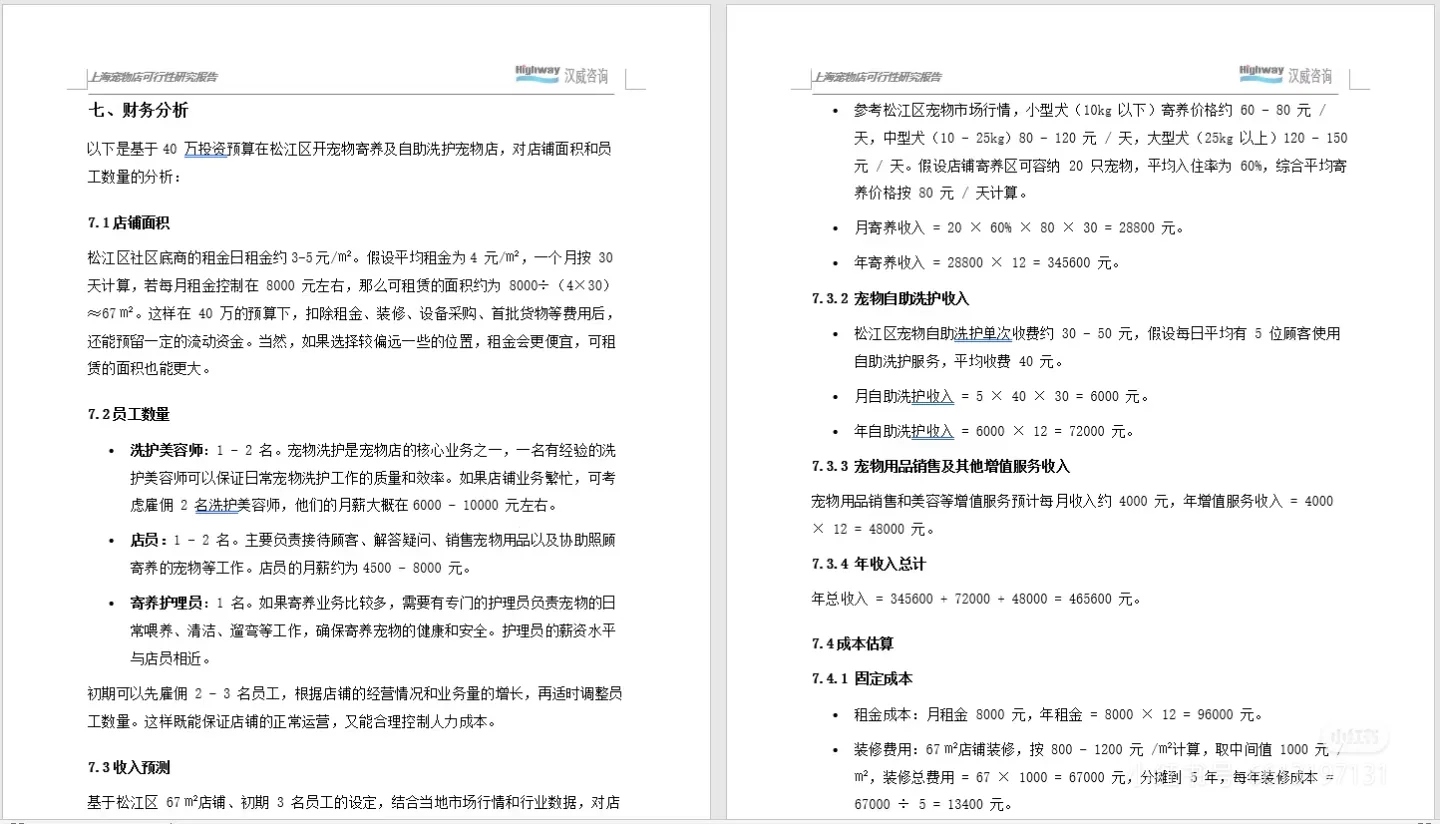
Task: Click the line 赁的面积也能更大。
Action: [x=149, y=369]
